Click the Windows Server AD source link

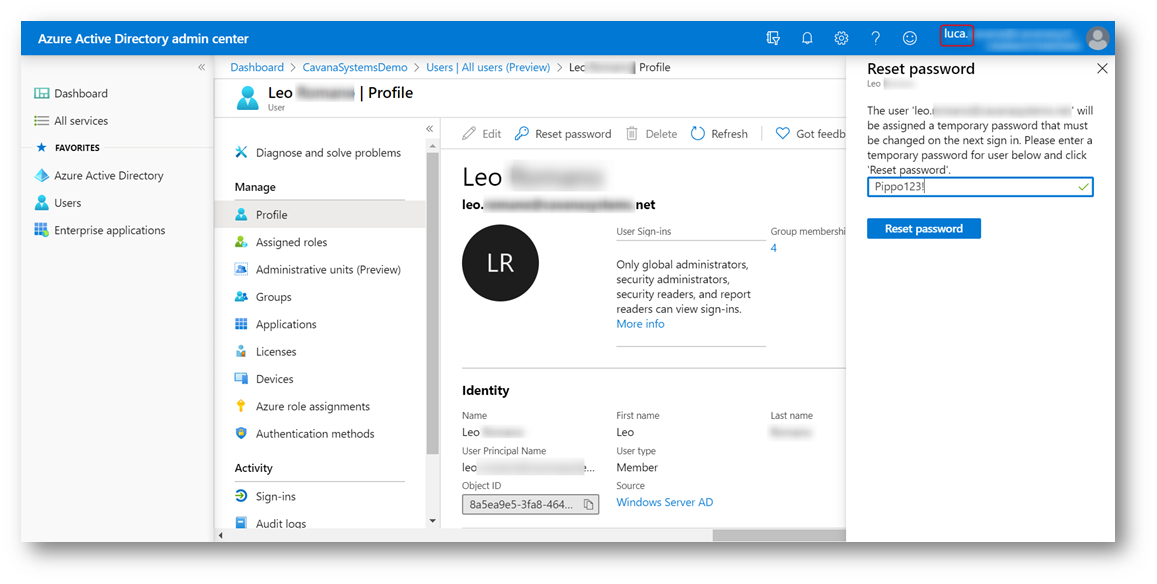coord(664,502)
